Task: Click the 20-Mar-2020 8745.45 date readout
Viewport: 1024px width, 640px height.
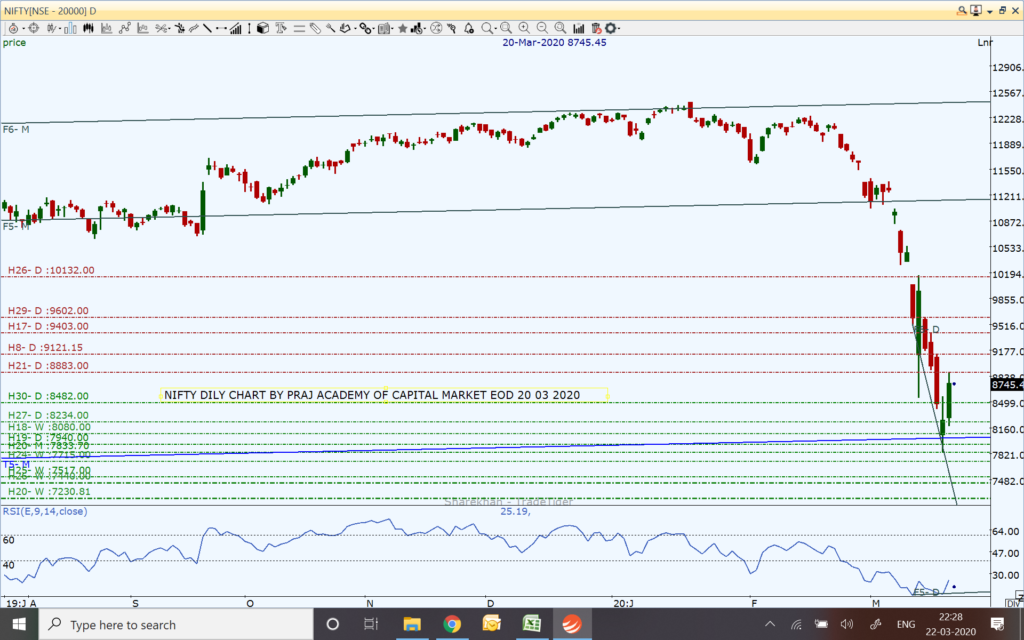Action: point(554,42)
